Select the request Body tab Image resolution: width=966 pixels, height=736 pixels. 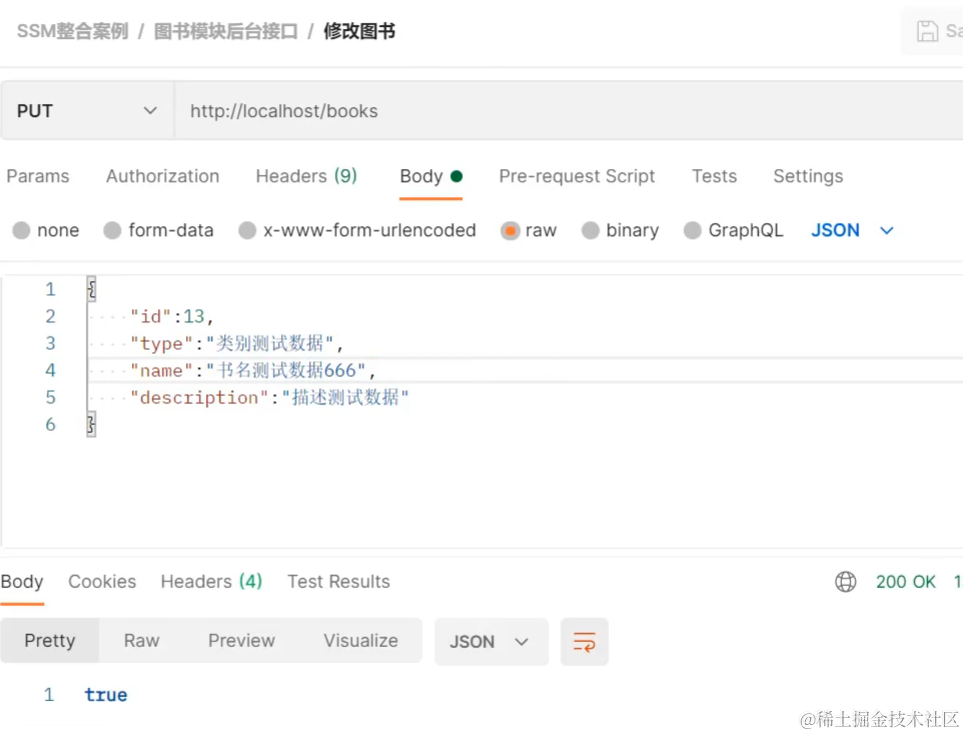[431, 176]
